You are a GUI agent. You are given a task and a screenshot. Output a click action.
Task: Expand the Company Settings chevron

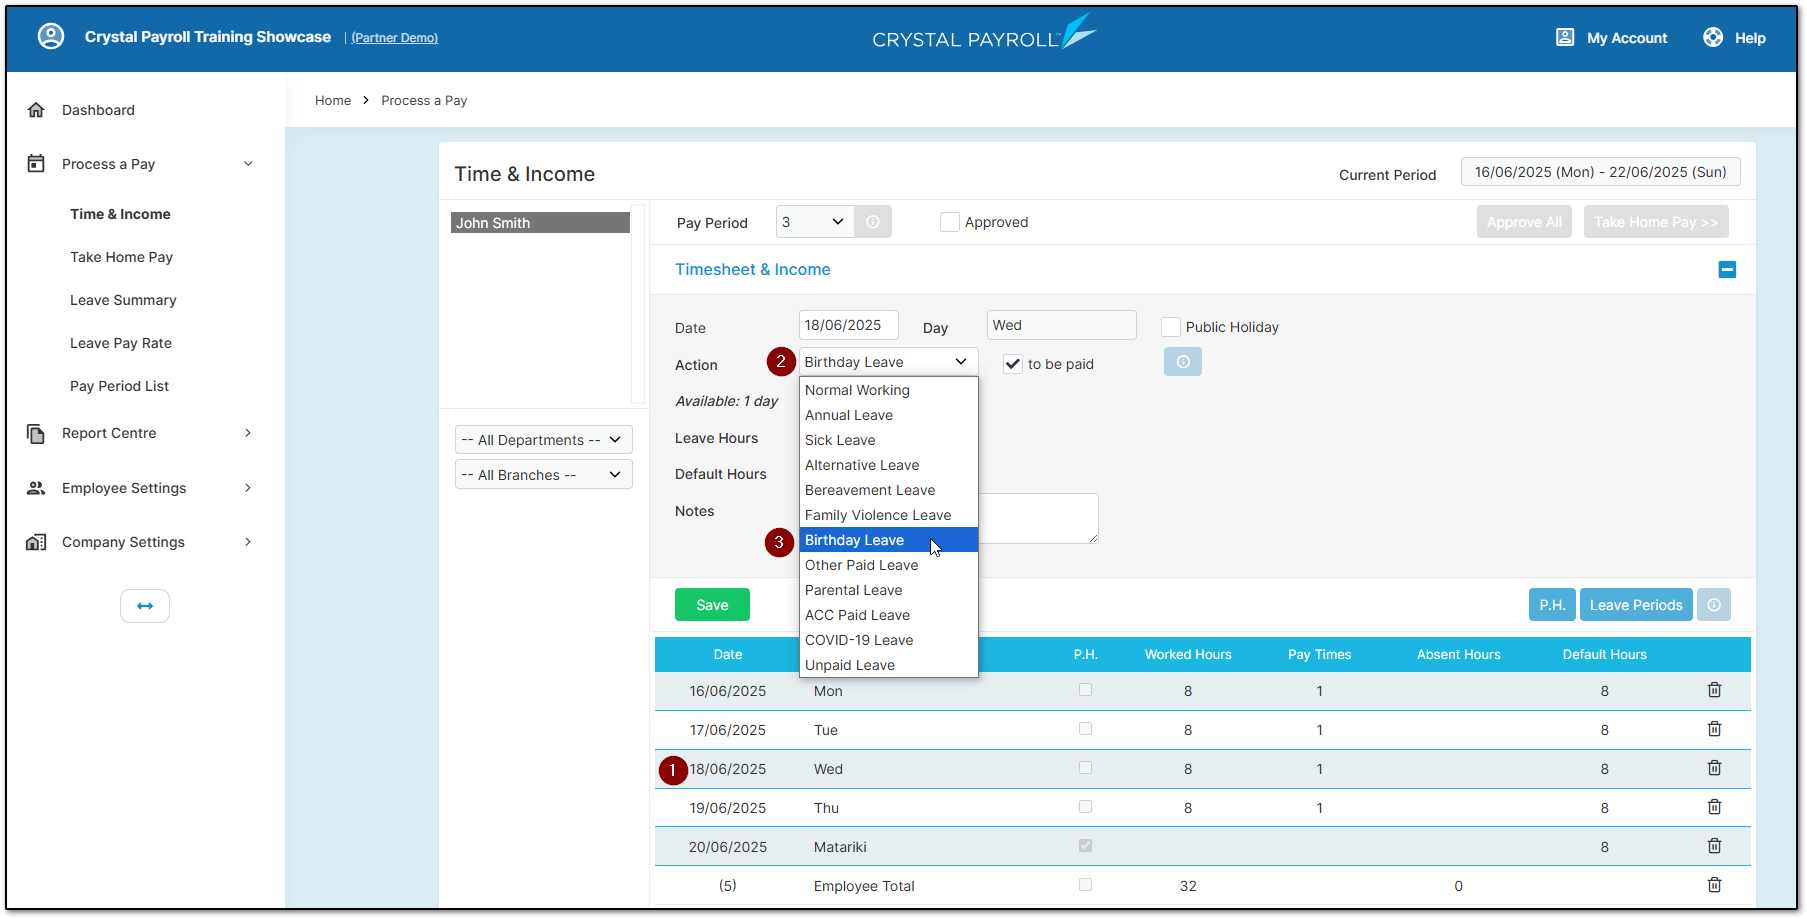click(248, 542)
